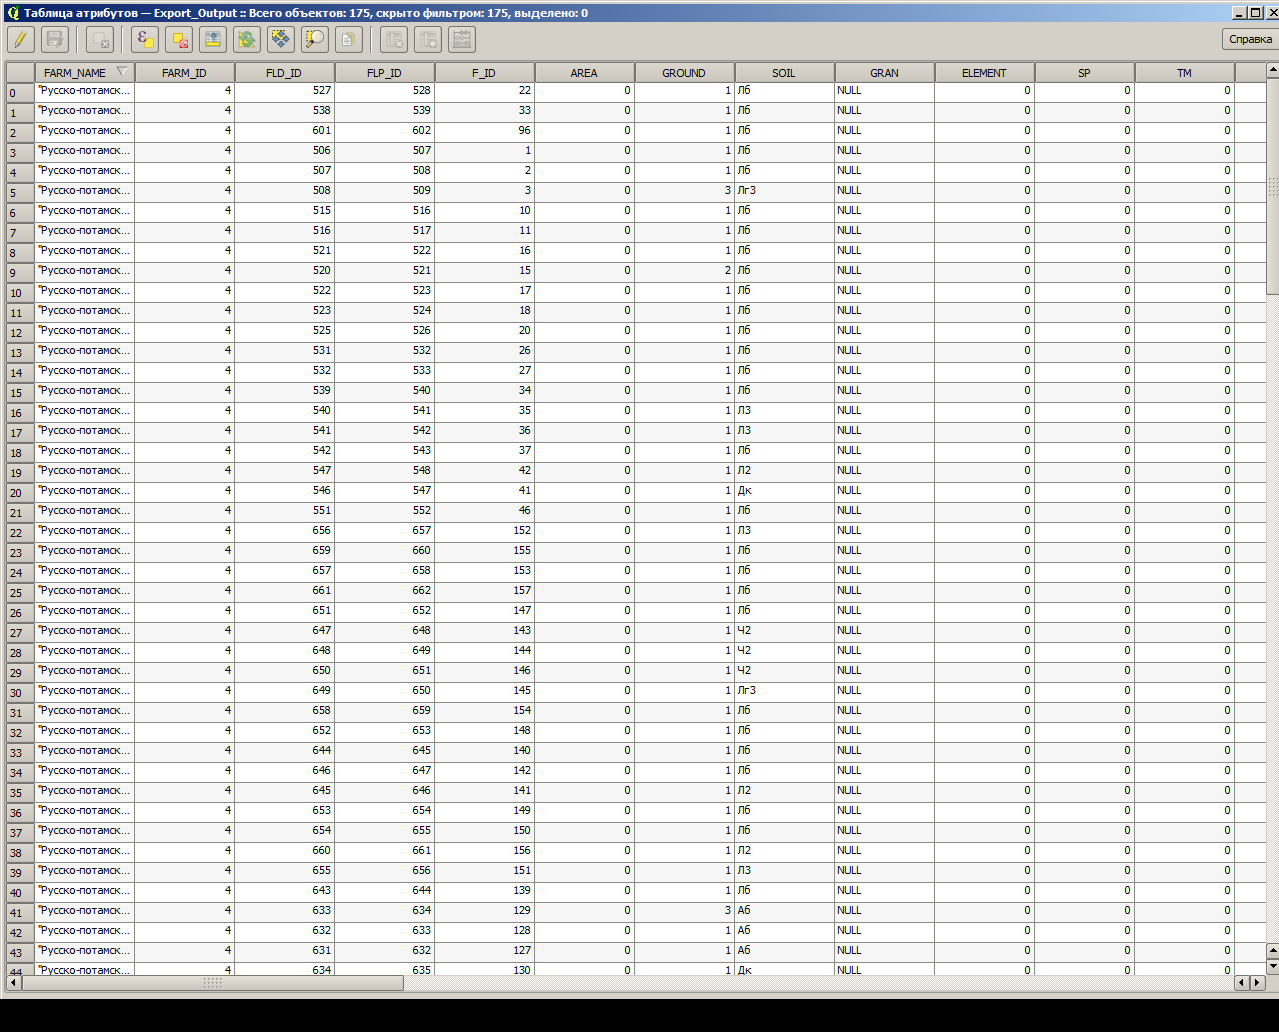Click horizontal scrollbar thumb

[x=212, y=983]
